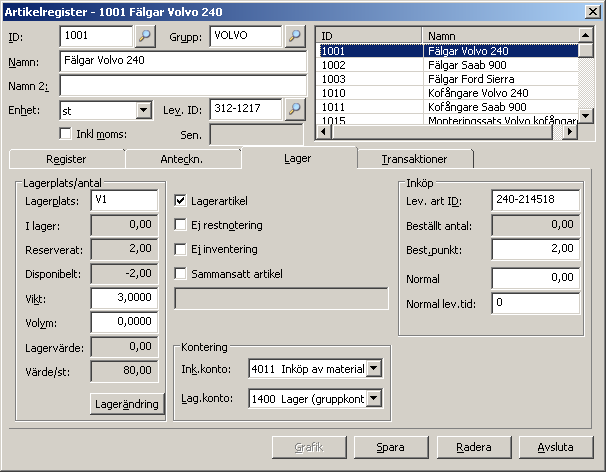Viewport: 606px width, 472px height.
Task: Close the Artikelregister window
Action: (x=592, y=12)
